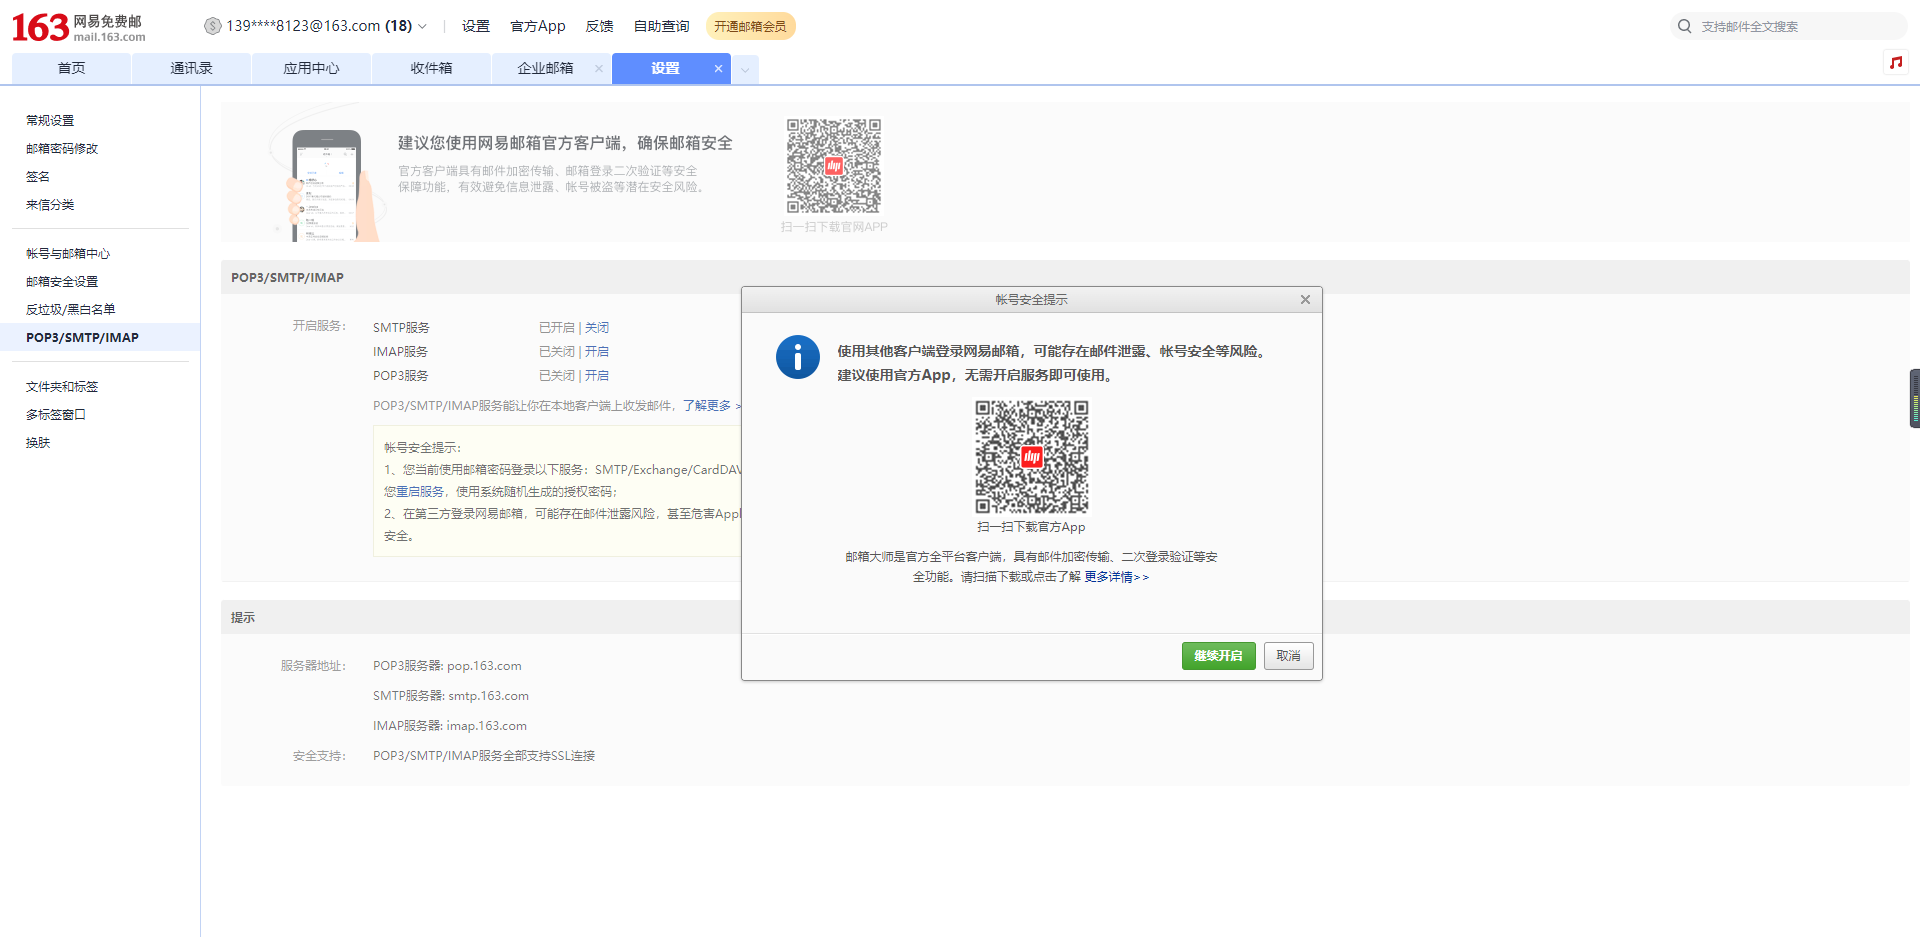The width and height of the screenshot is (1920, 937).
Task: Close the active 设置 tab
Action: [718, 69]
